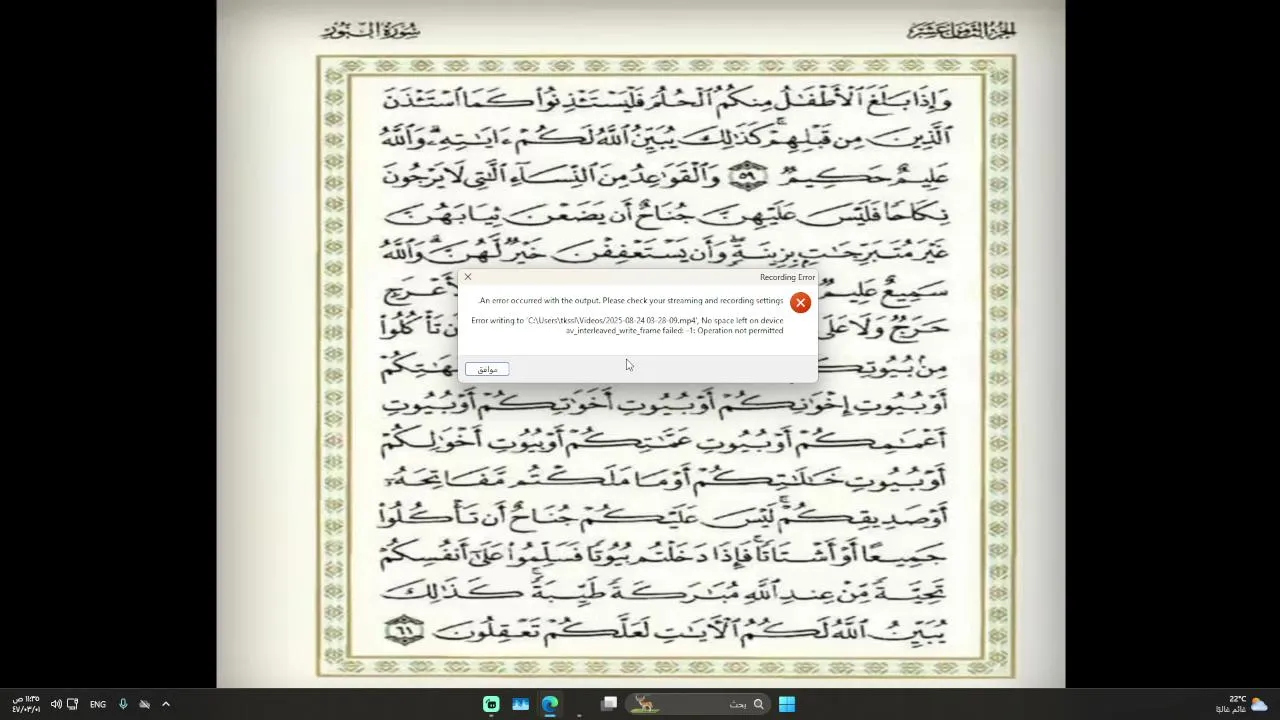Close the Recording Error dialog with X
This screenshot has width=1280, height=720.
tap(467, 277)
